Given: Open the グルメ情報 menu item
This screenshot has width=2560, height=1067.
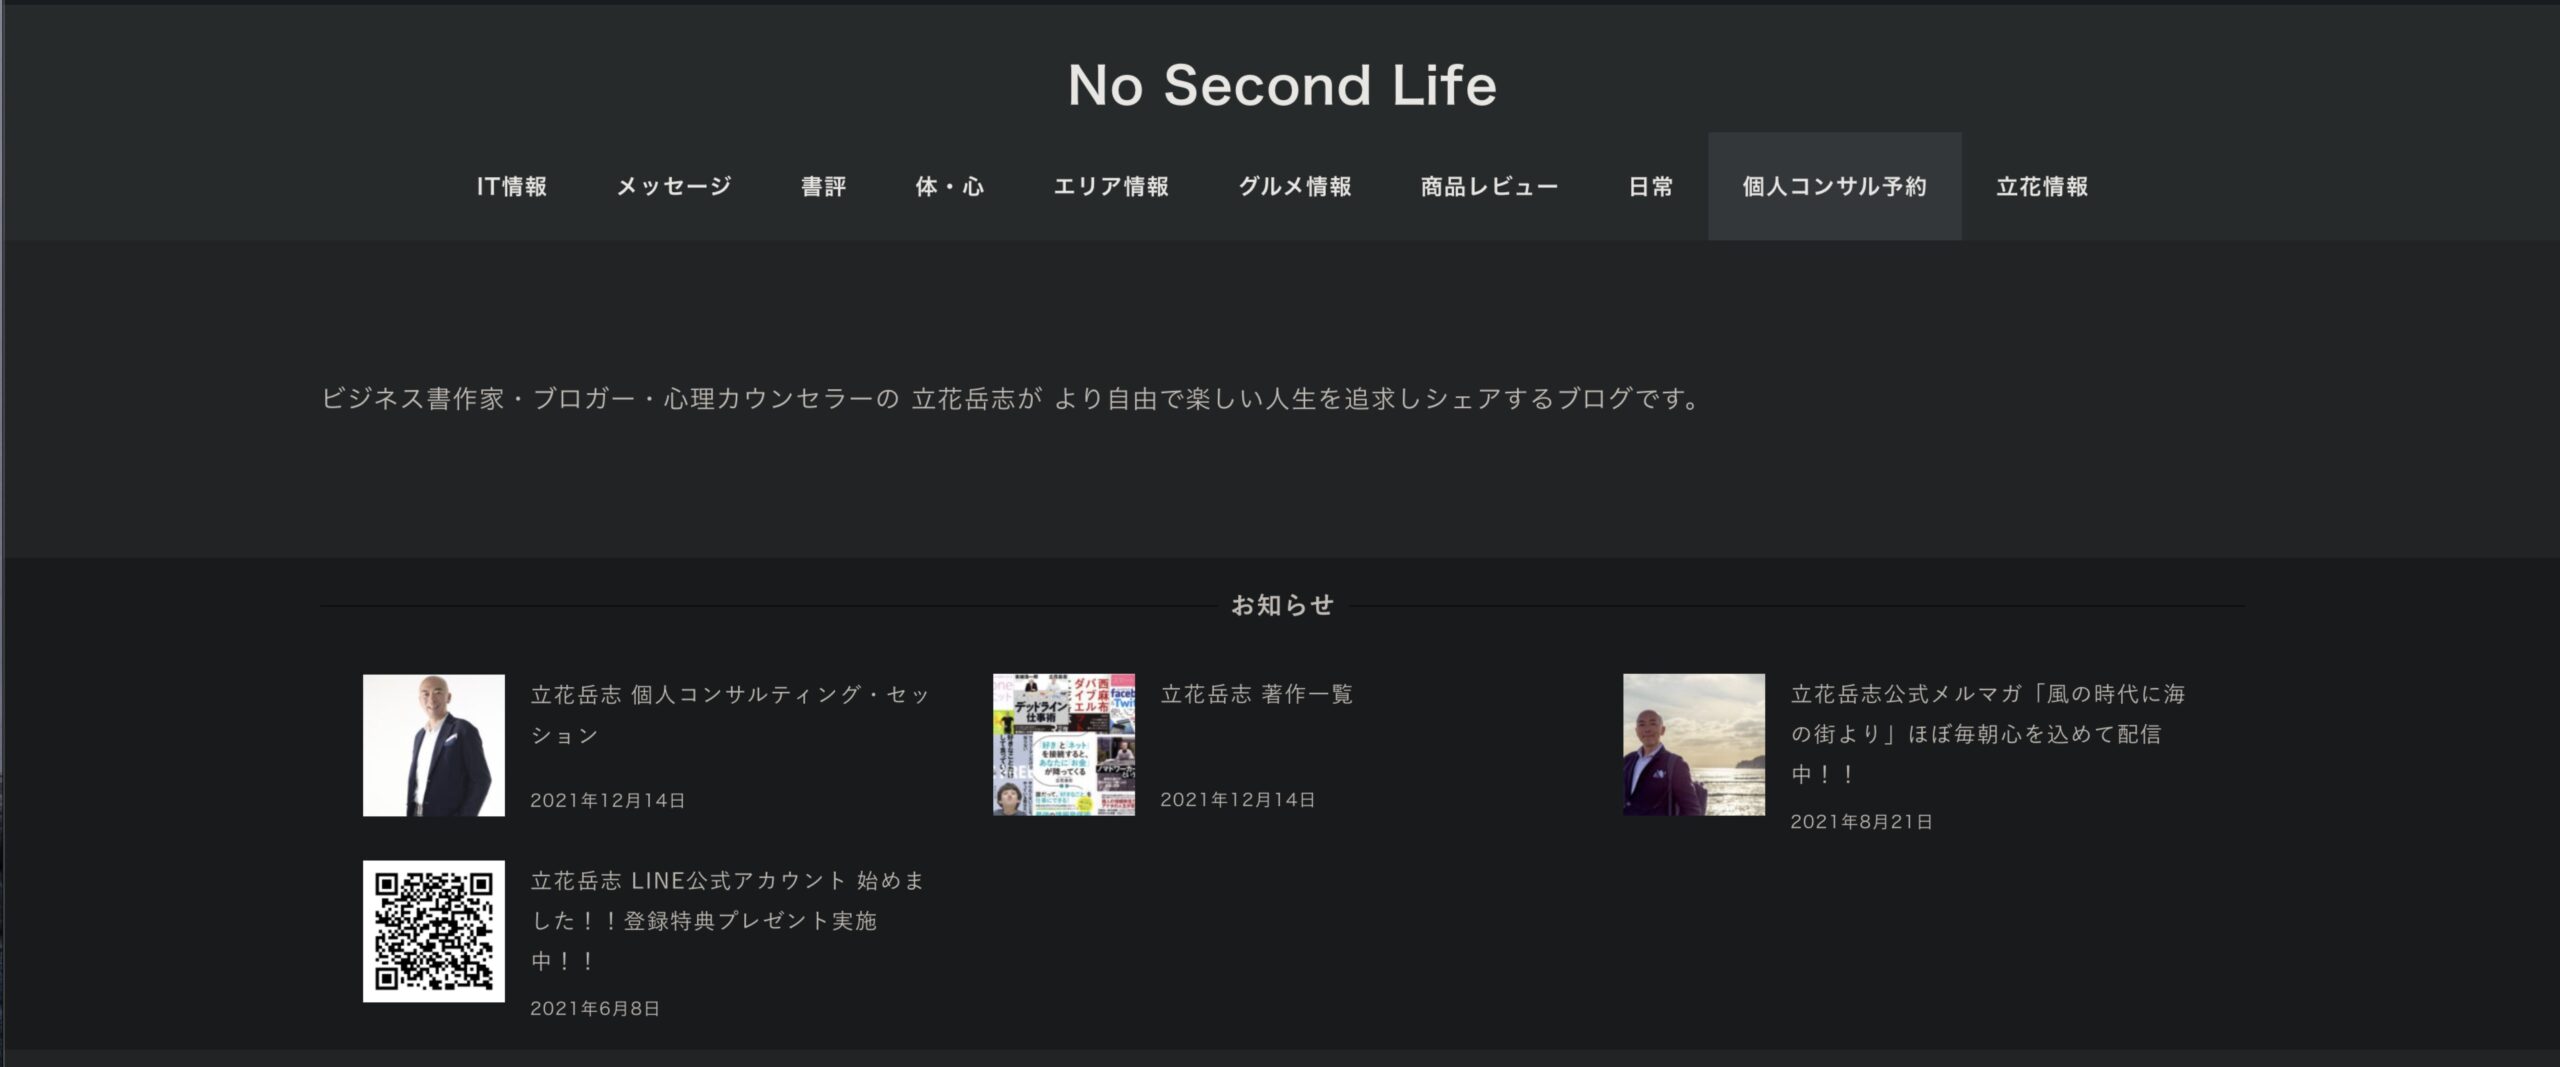Looking at the screenshot, I should pyautogui.click(x=1295, y=187).
